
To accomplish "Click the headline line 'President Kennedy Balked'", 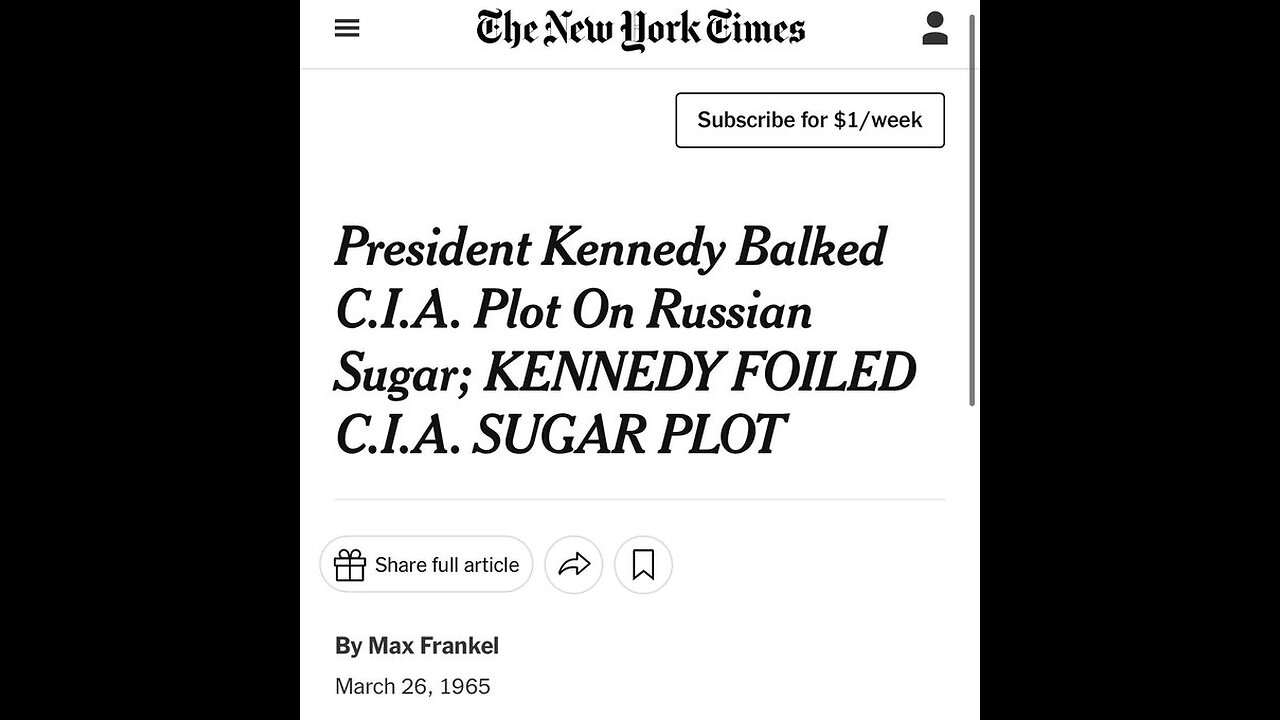I will coord(610,247).
